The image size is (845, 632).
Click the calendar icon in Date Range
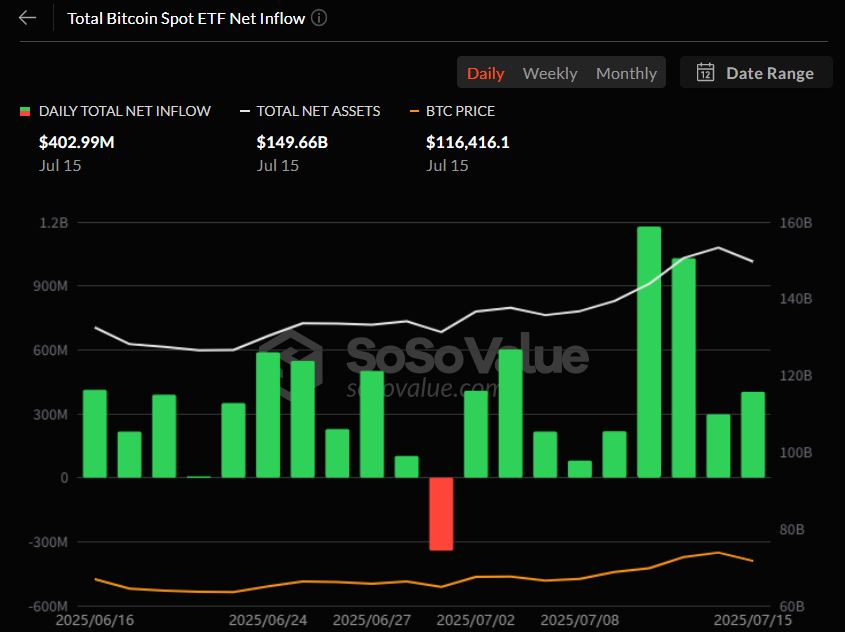coord(705,73)
